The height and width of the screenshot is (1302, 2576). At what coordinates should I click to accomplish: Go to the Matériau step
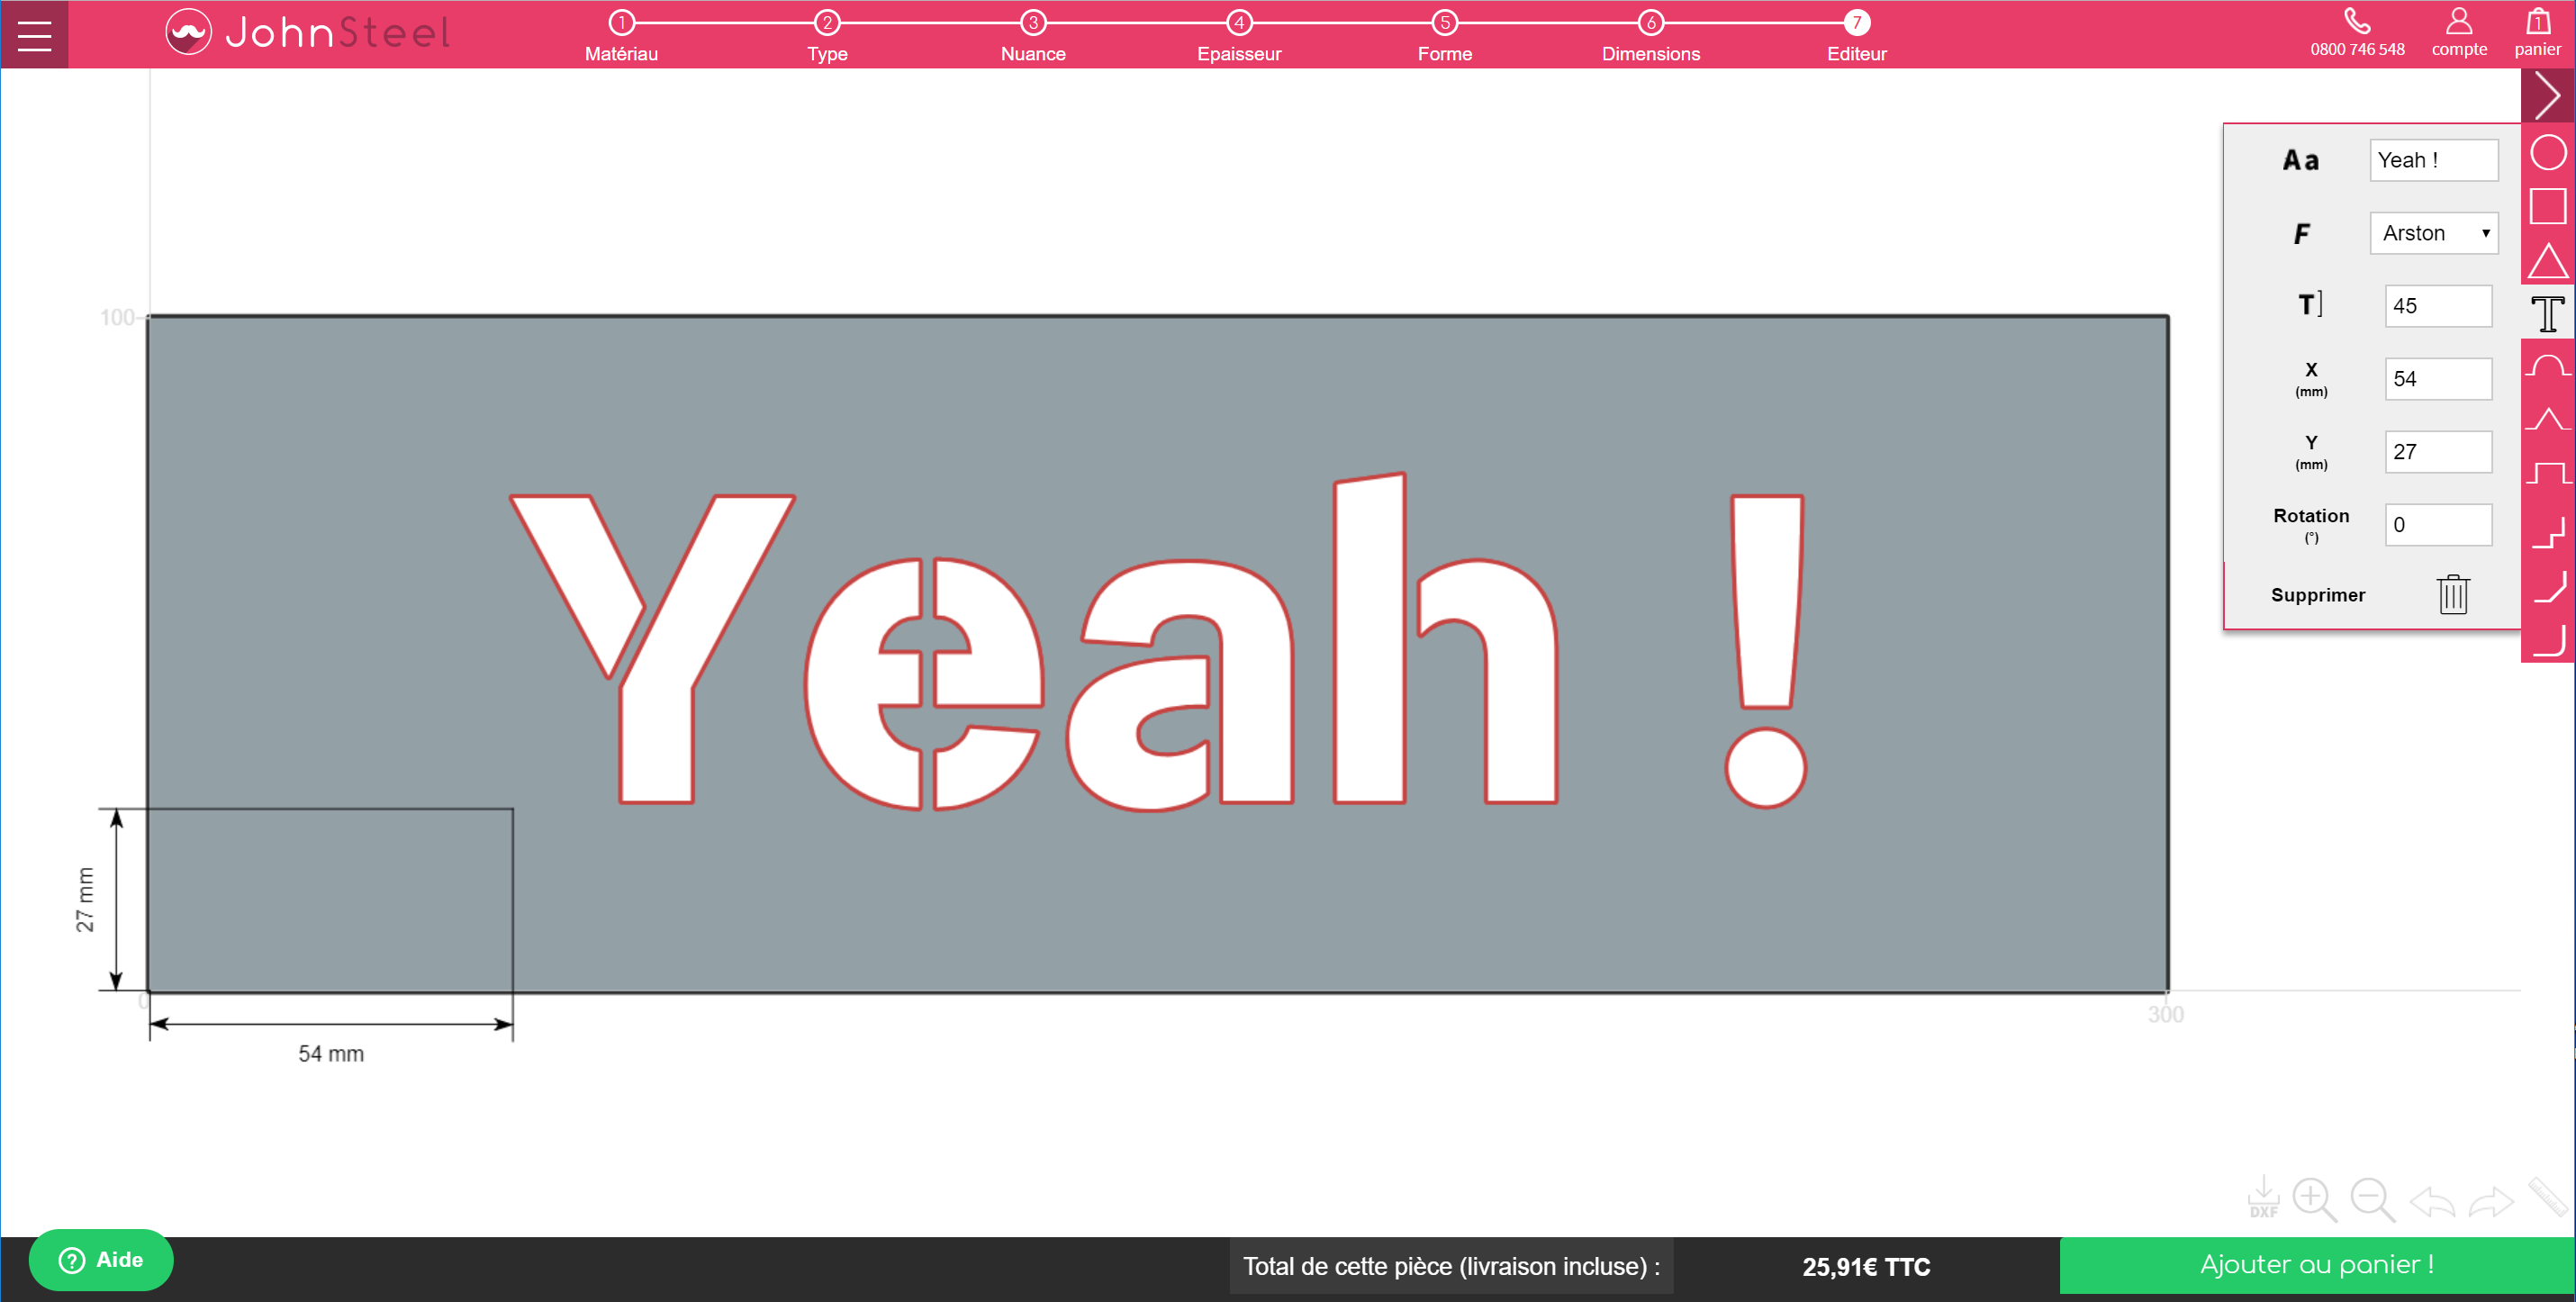(621, 35)
